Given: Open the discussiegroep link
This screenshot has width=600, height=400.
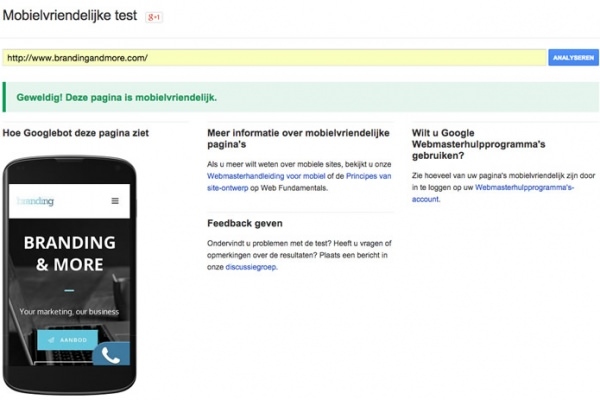Looking at the screenshot, I should tap(251, 267).
